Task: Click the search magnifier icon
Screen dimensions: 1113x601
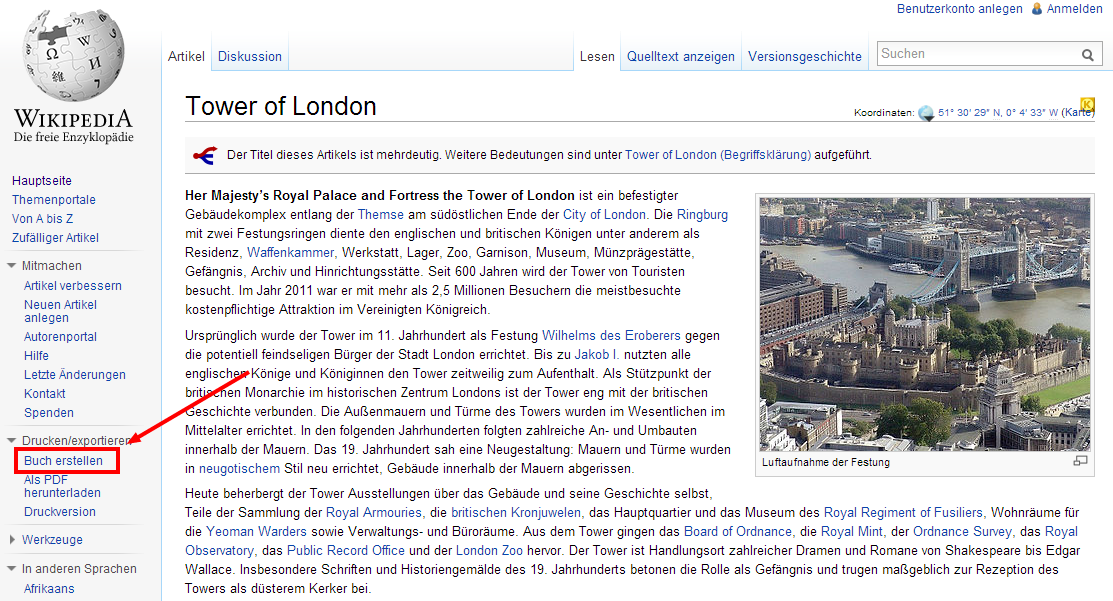Action: (1087, 55)
